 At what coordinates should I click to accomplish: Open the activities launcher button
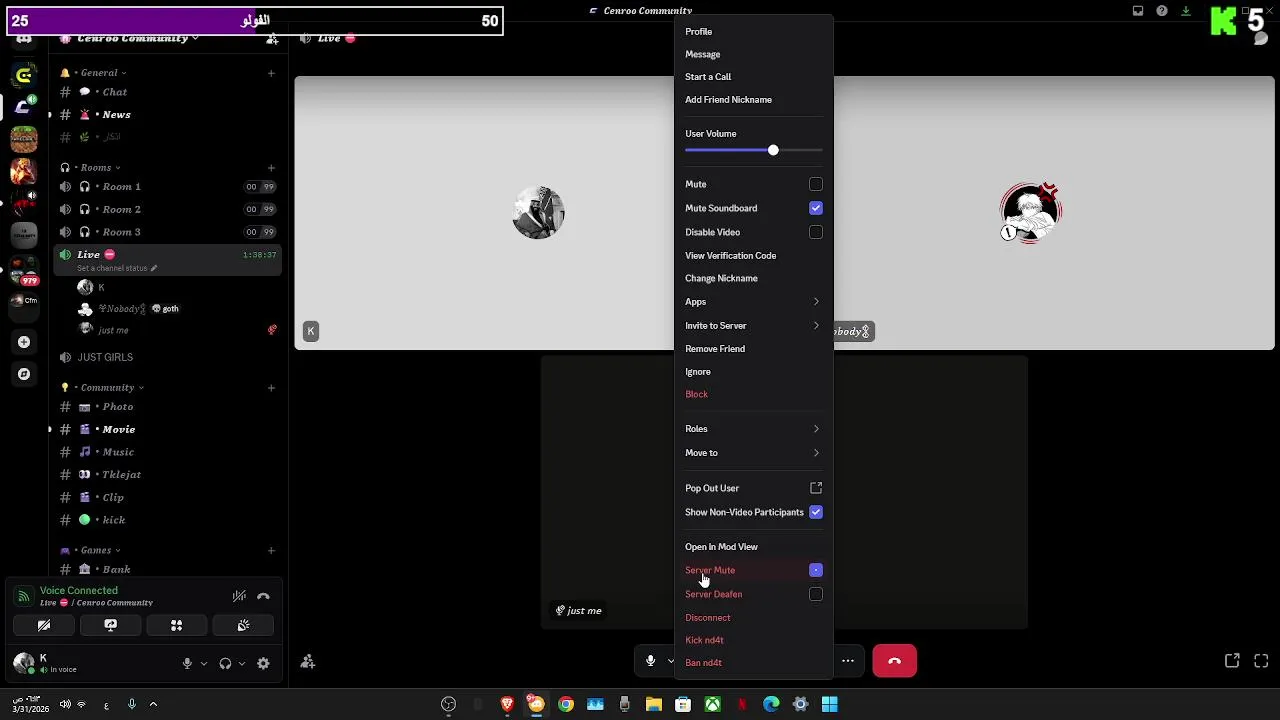pos(176,625)
